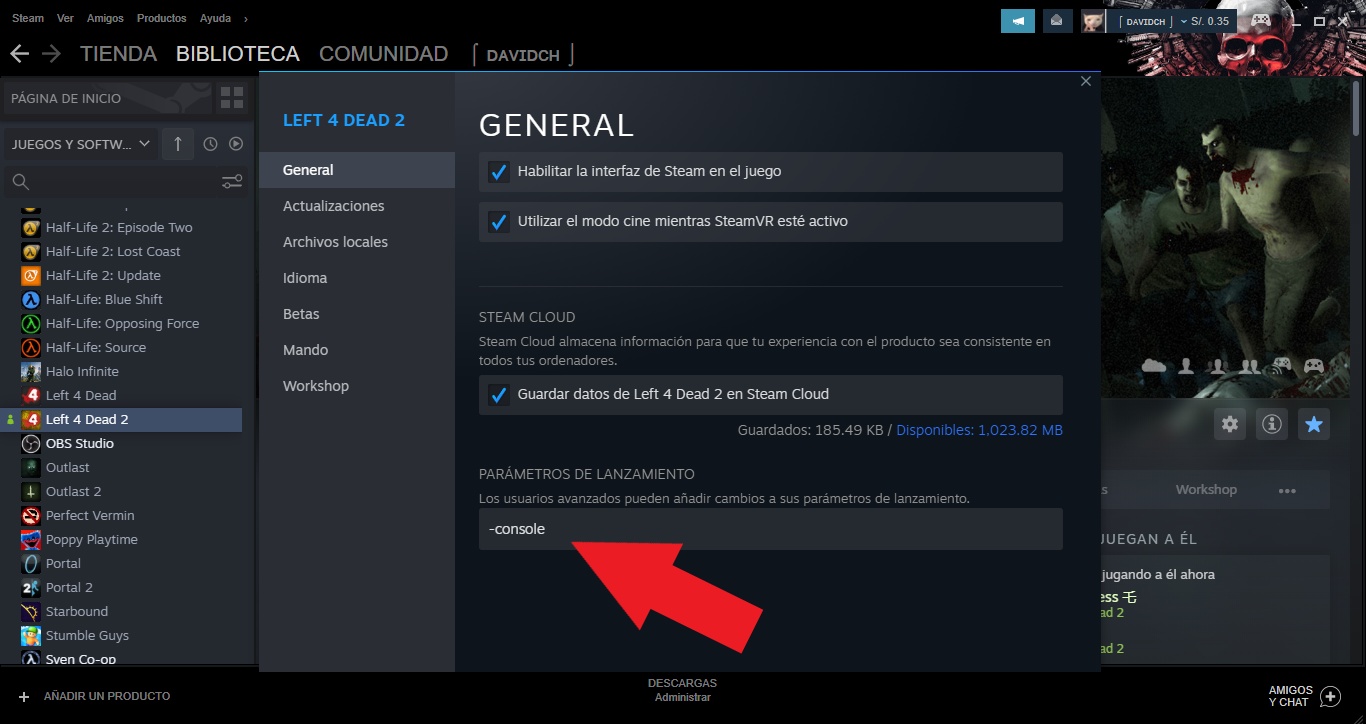The height and width of the screenshot is (724, 1366).
Task: Click the up-arrow sort button
Action: [x=177, y=144]
